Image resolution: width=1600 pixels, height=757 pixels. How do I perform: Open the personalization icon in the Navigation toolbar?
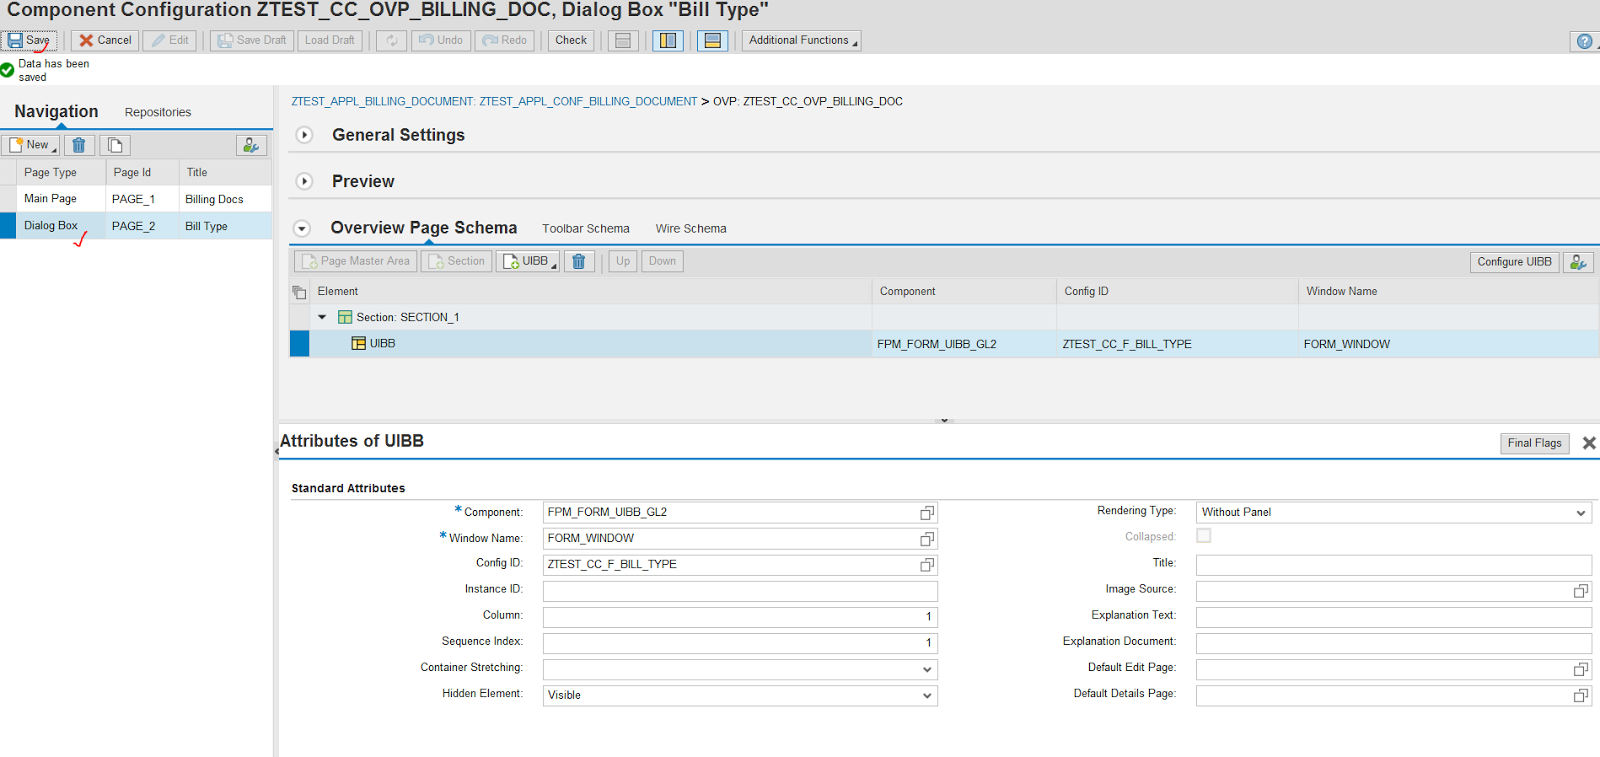tap(251, 145)
